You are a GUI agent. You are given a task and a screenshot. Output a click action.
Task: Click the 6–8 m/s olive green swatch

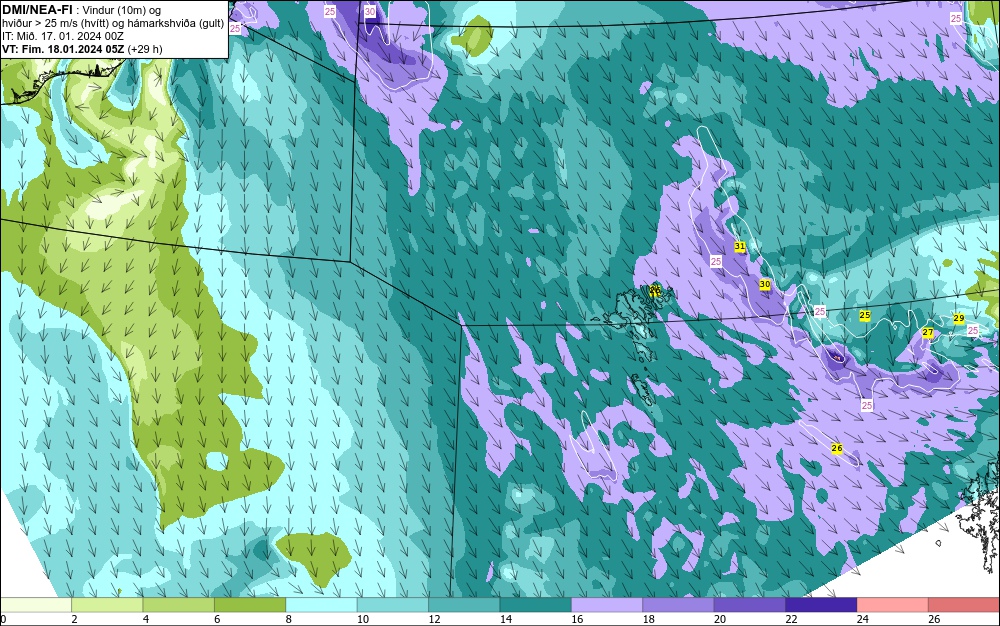click(250, 604)
